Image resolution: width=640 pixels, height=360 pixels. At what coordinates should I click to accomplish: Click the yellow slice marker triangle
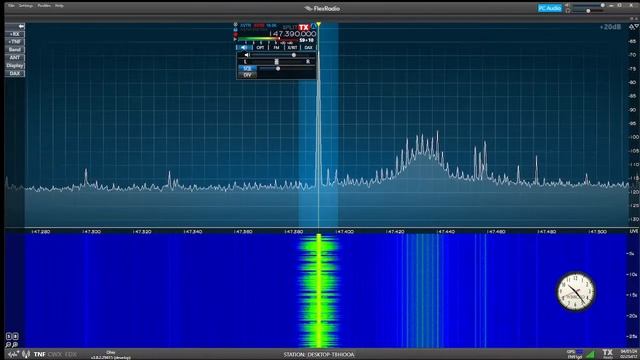tap(318, 24)
